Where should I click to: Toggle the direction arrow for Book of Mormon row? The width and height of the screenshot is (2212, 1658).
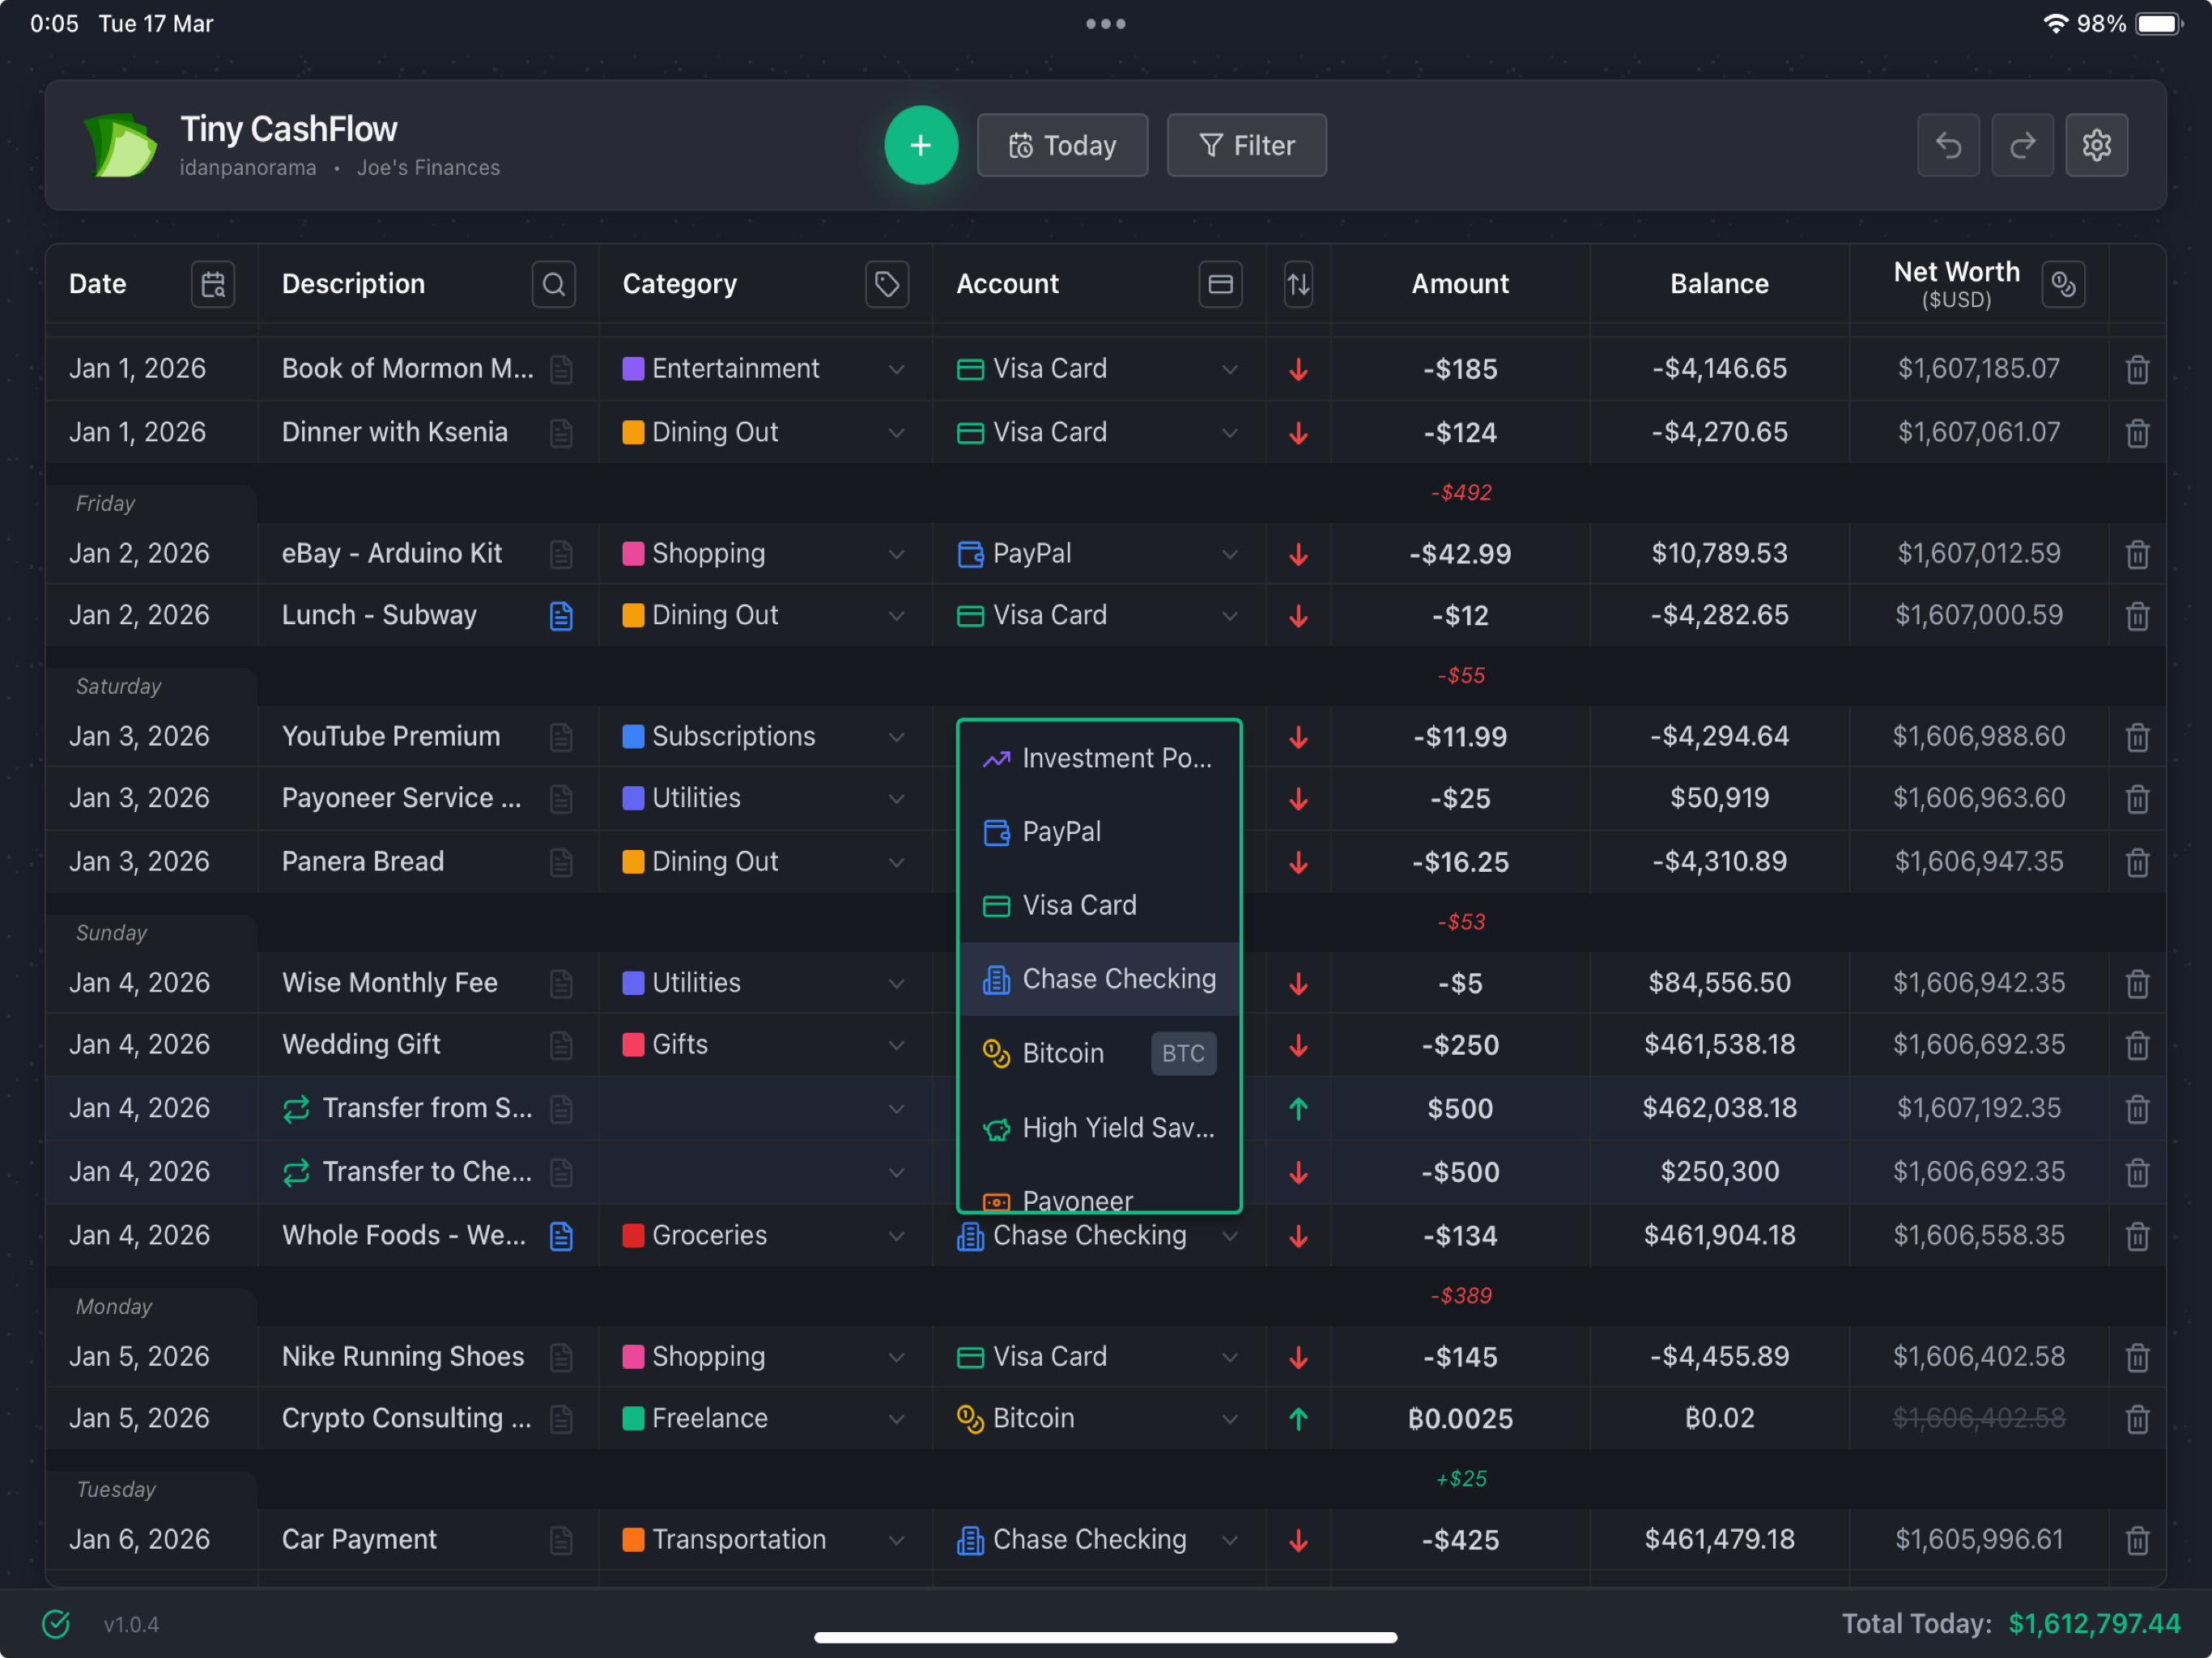click(x=1297, y=369)
